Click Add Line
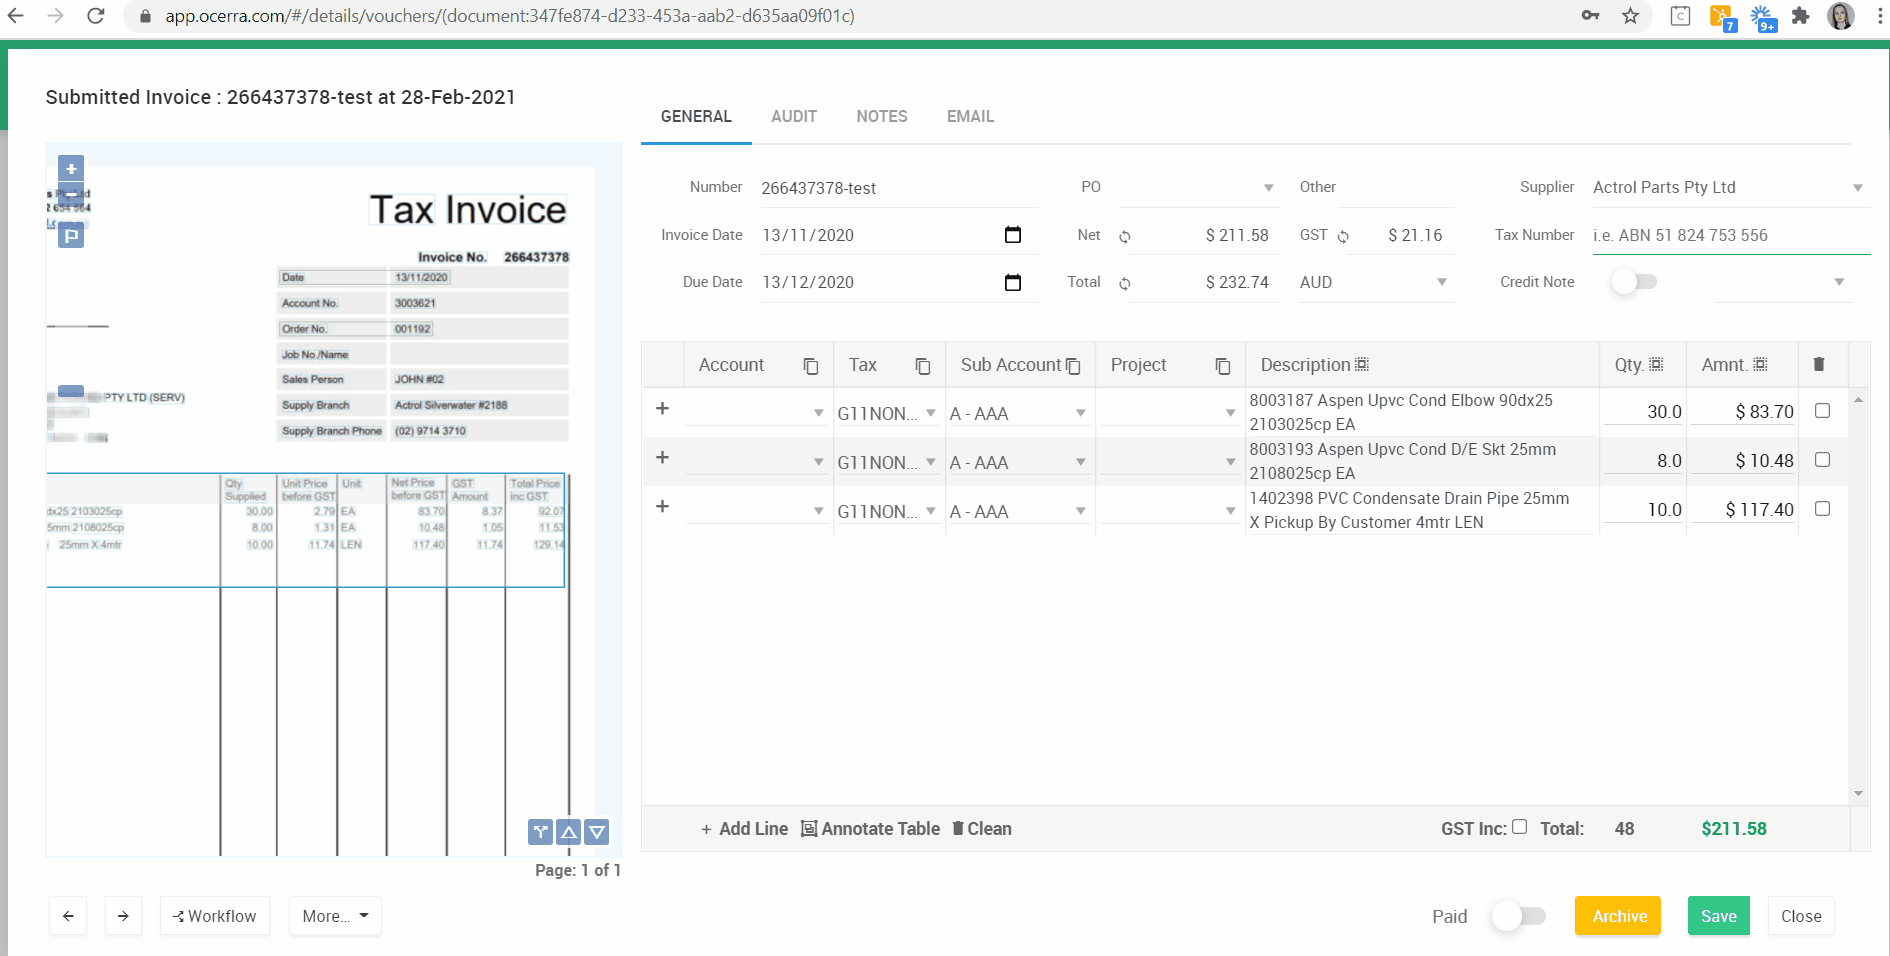 coord(744,829)
